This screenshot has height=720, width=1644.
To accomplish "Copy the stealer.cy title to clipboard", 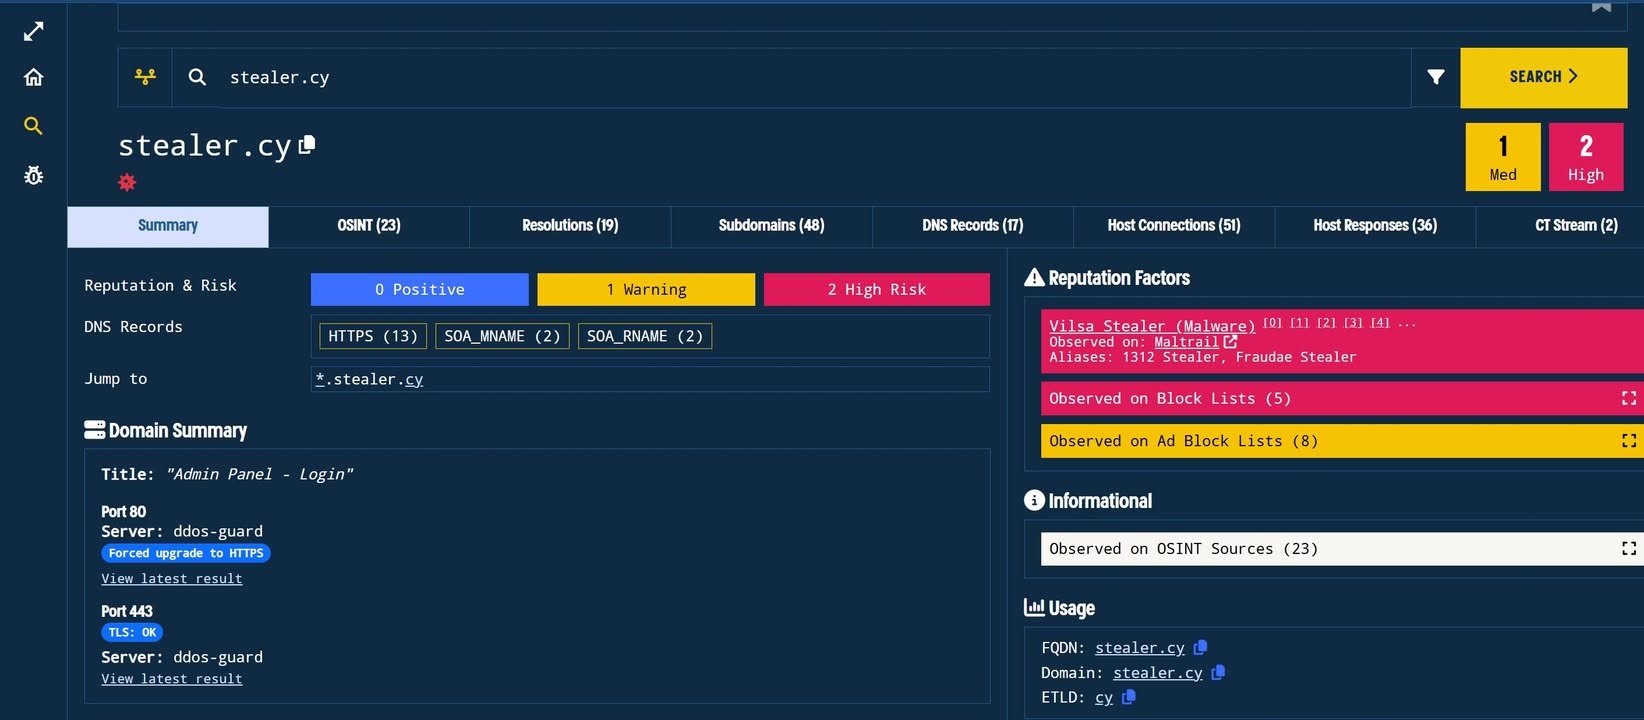I will click(308, 145).
